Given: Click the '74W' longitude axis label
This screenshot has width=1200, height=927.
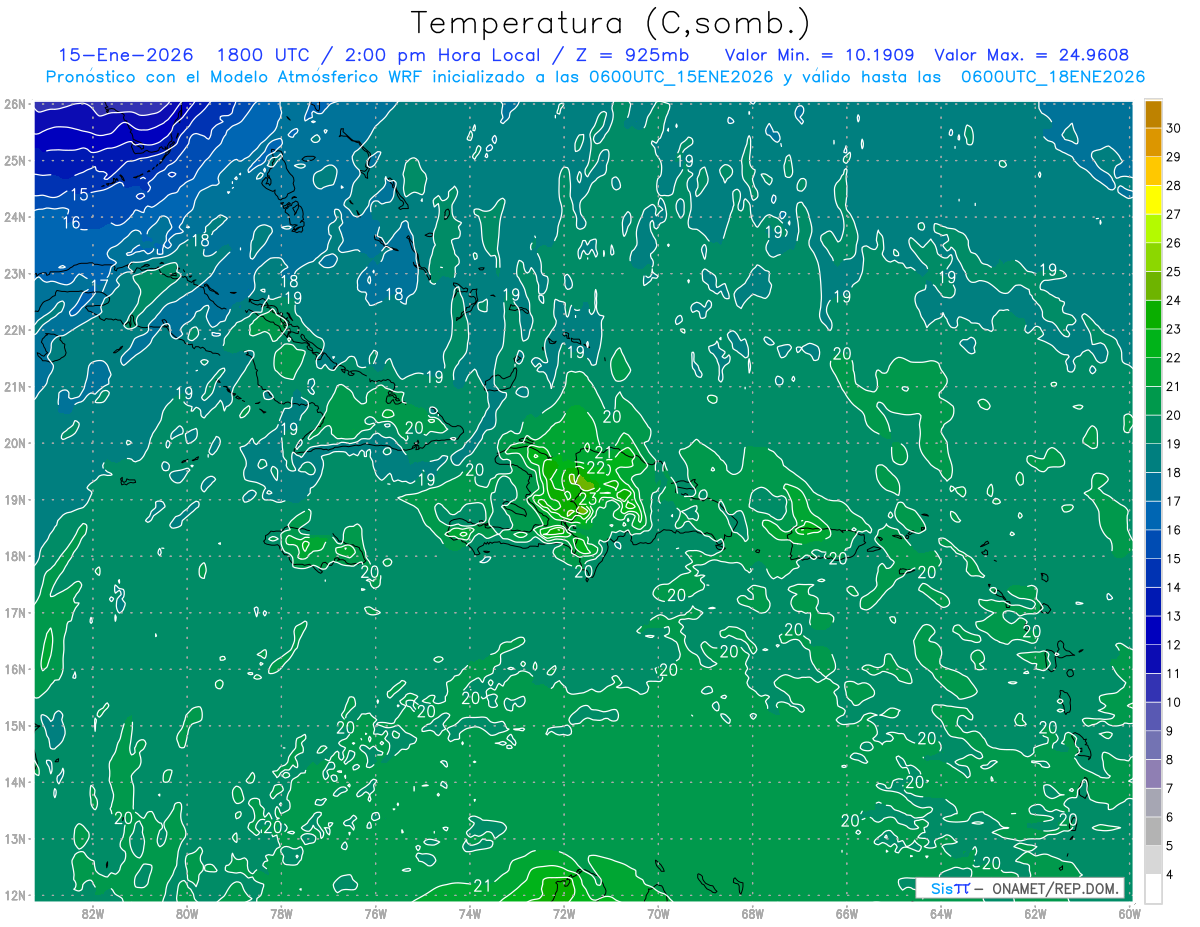Looking at the screenshot, I should coord(470,913).
